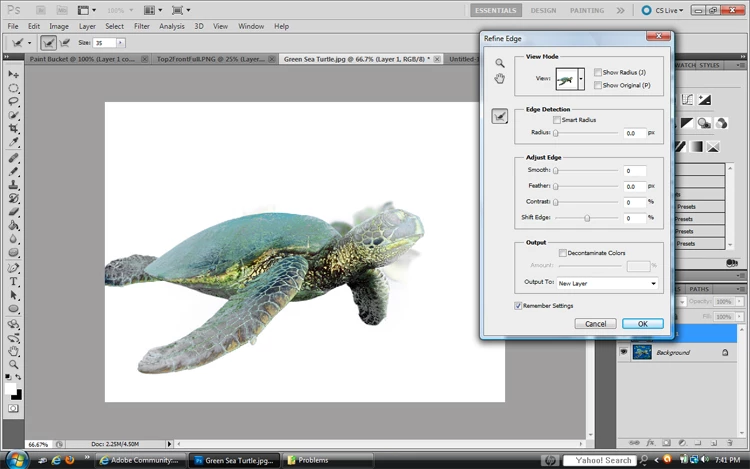Viewport: 750px width, 469px height.
Task: Select the Hand tool in Refine Edge dialog
Action: pyautogui.click(x=499, y=79)
